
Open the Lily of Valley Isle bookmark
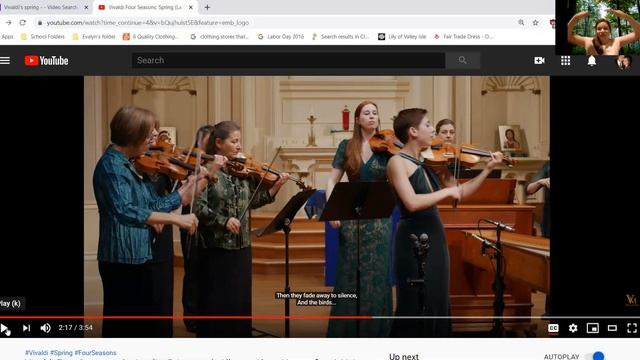tap(402, 37)
